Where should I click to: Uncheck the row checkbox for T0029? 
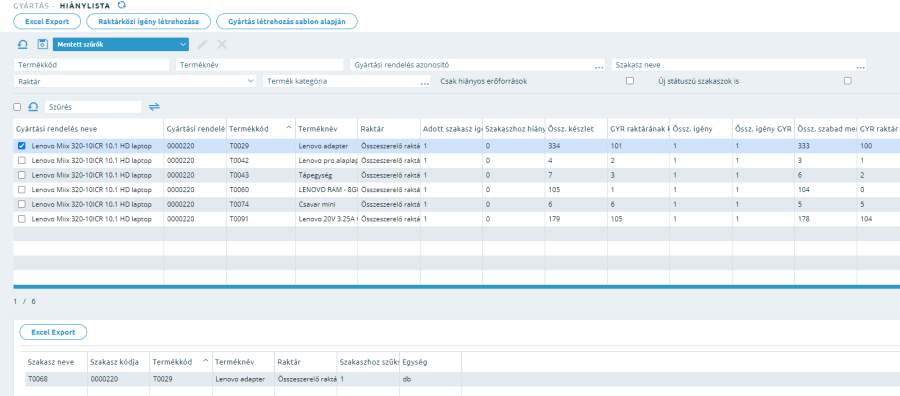tap(22, 146)
